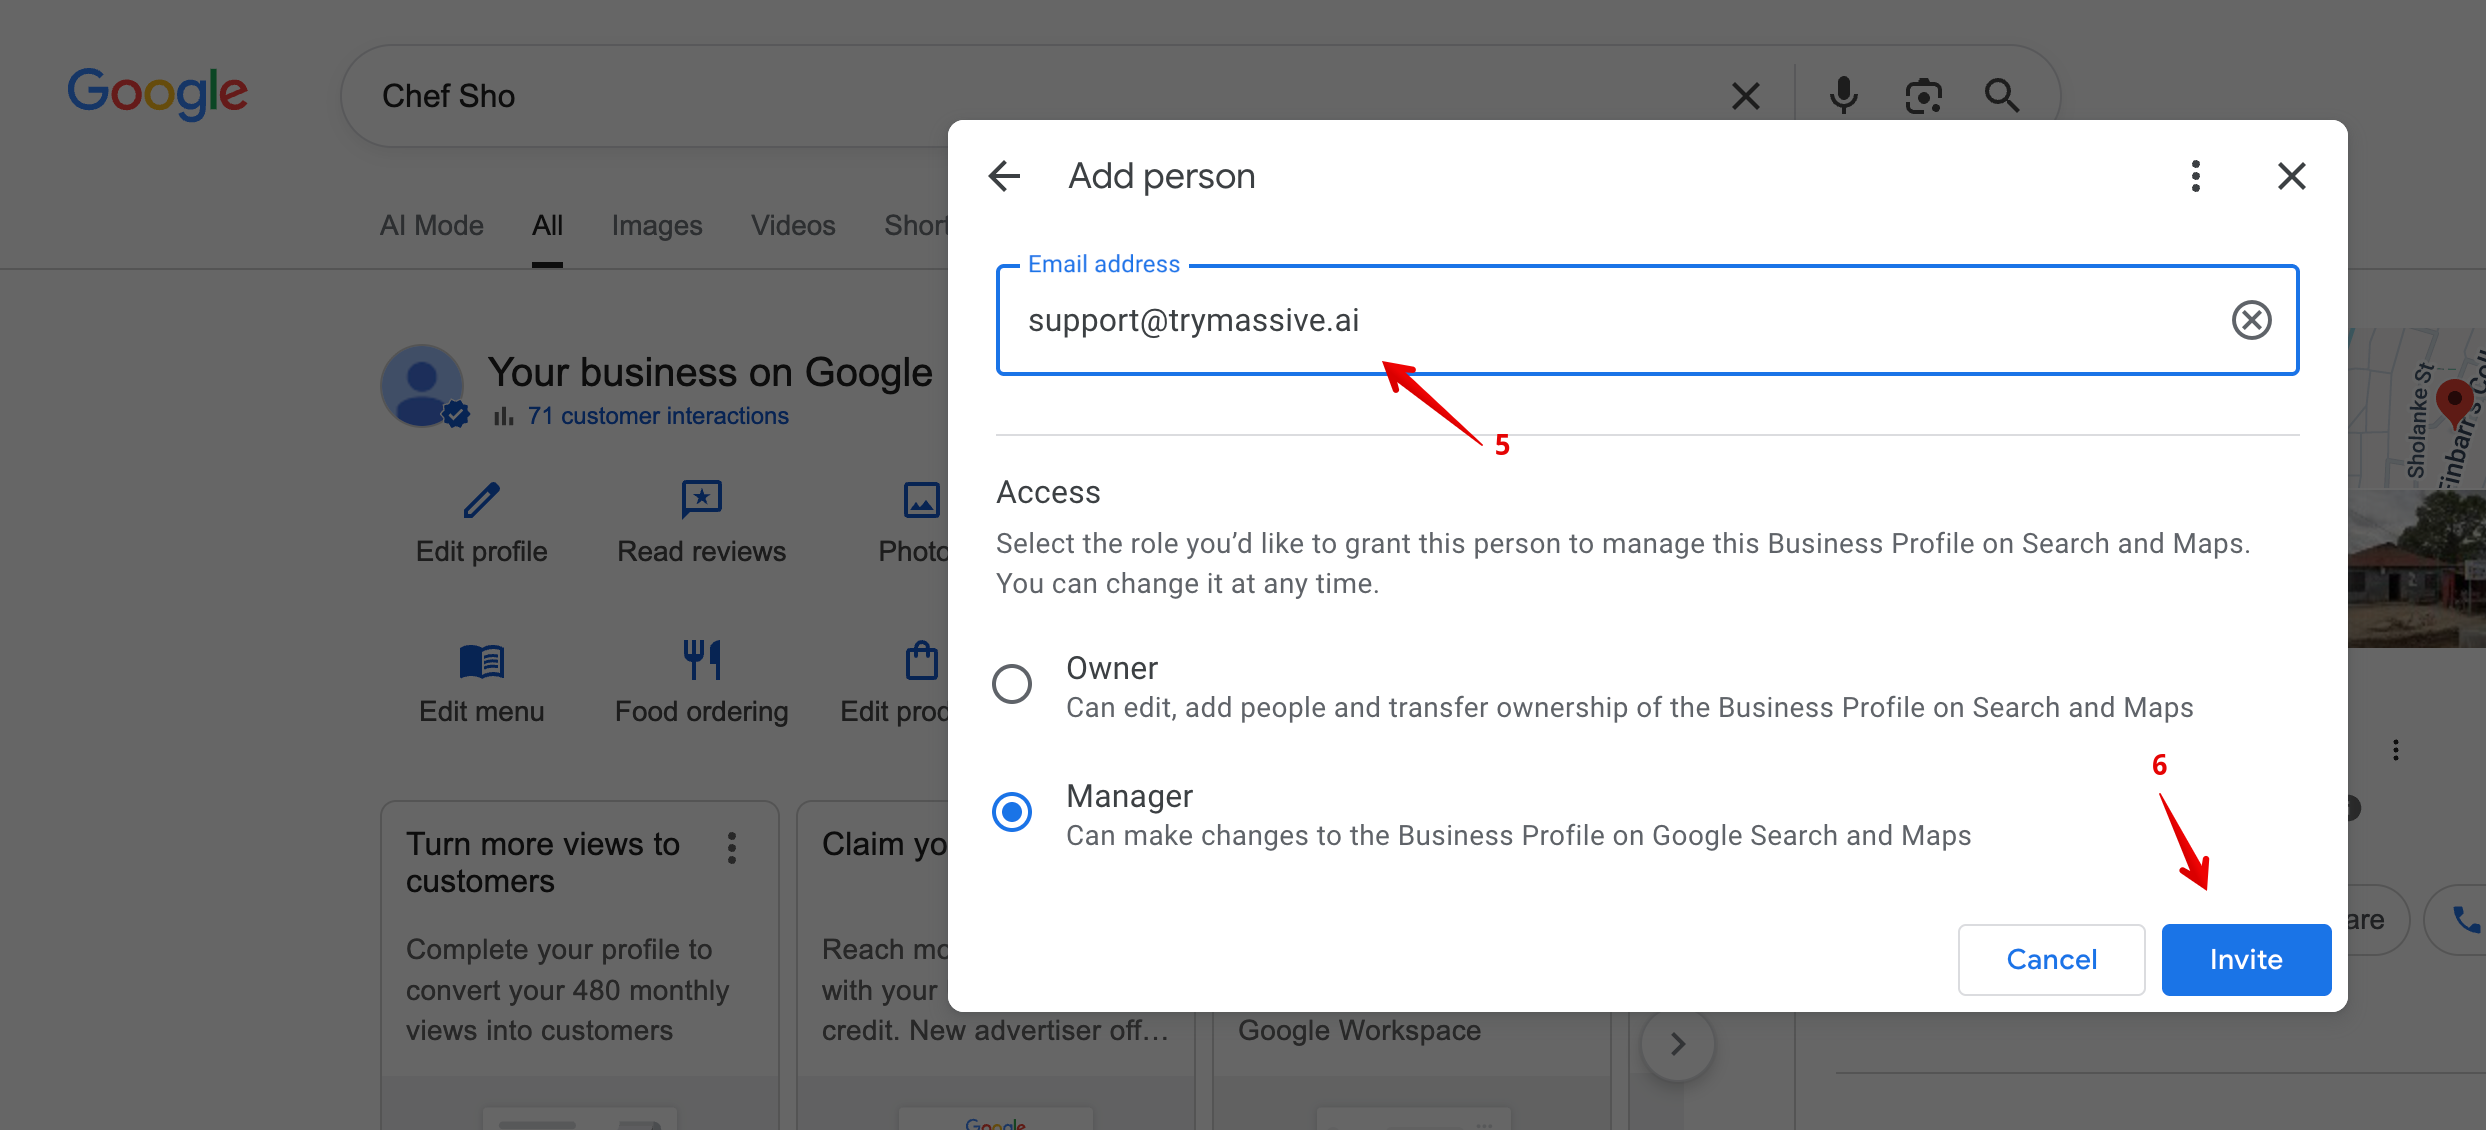Viewport: 2486px width, 1130px height.
Task: Open three-dot menu beside the map panel
Action: (x=2395, y=750)
